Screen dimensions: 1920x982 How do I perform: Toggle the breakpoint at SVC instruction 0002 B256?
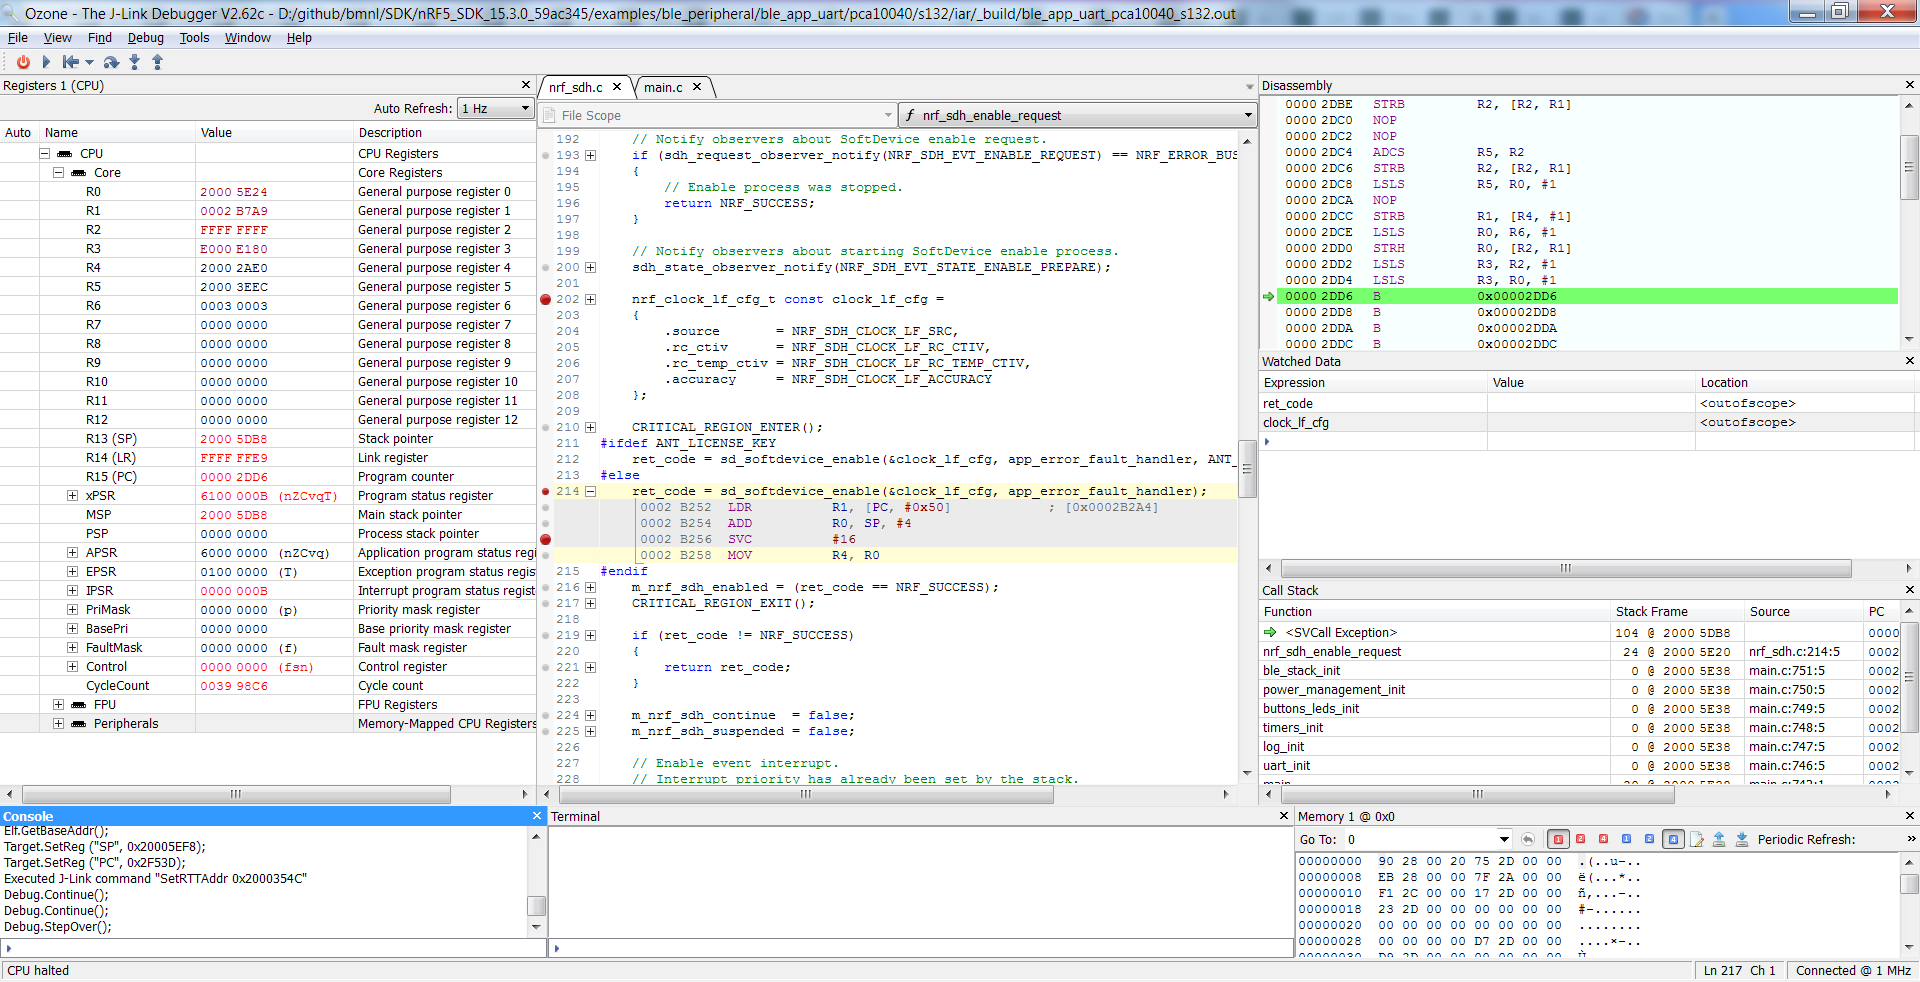coord(545,540)
